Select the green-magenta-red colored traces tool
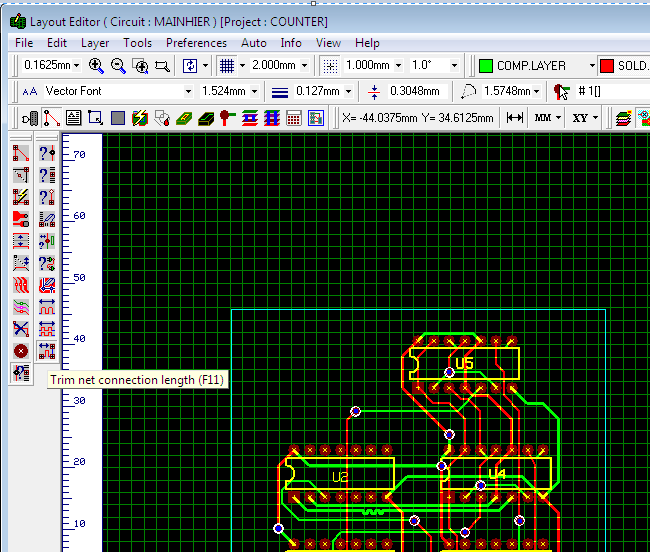Viewport: 650px width, 552px height. click(21, 307)
